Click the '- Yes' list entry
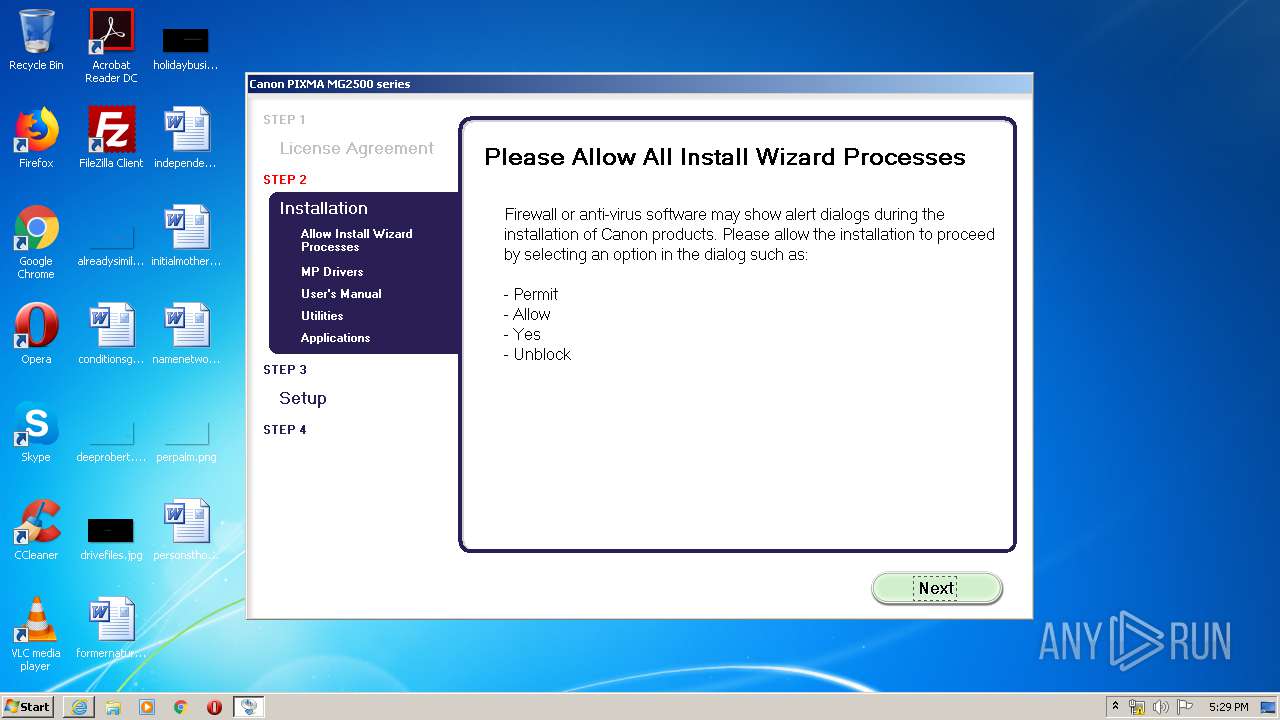Screen dimensions: 1280x720 coord(522,334)
